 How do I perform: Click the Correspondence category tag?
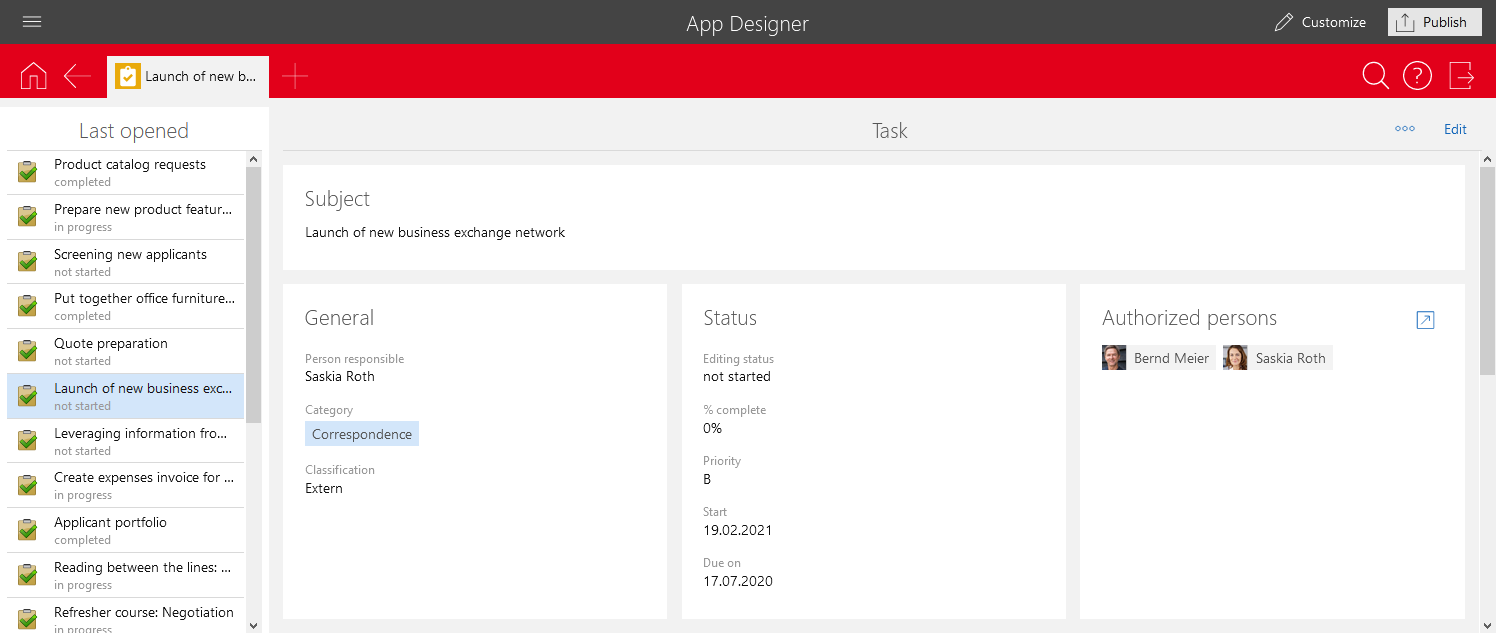tap(361, 434)
